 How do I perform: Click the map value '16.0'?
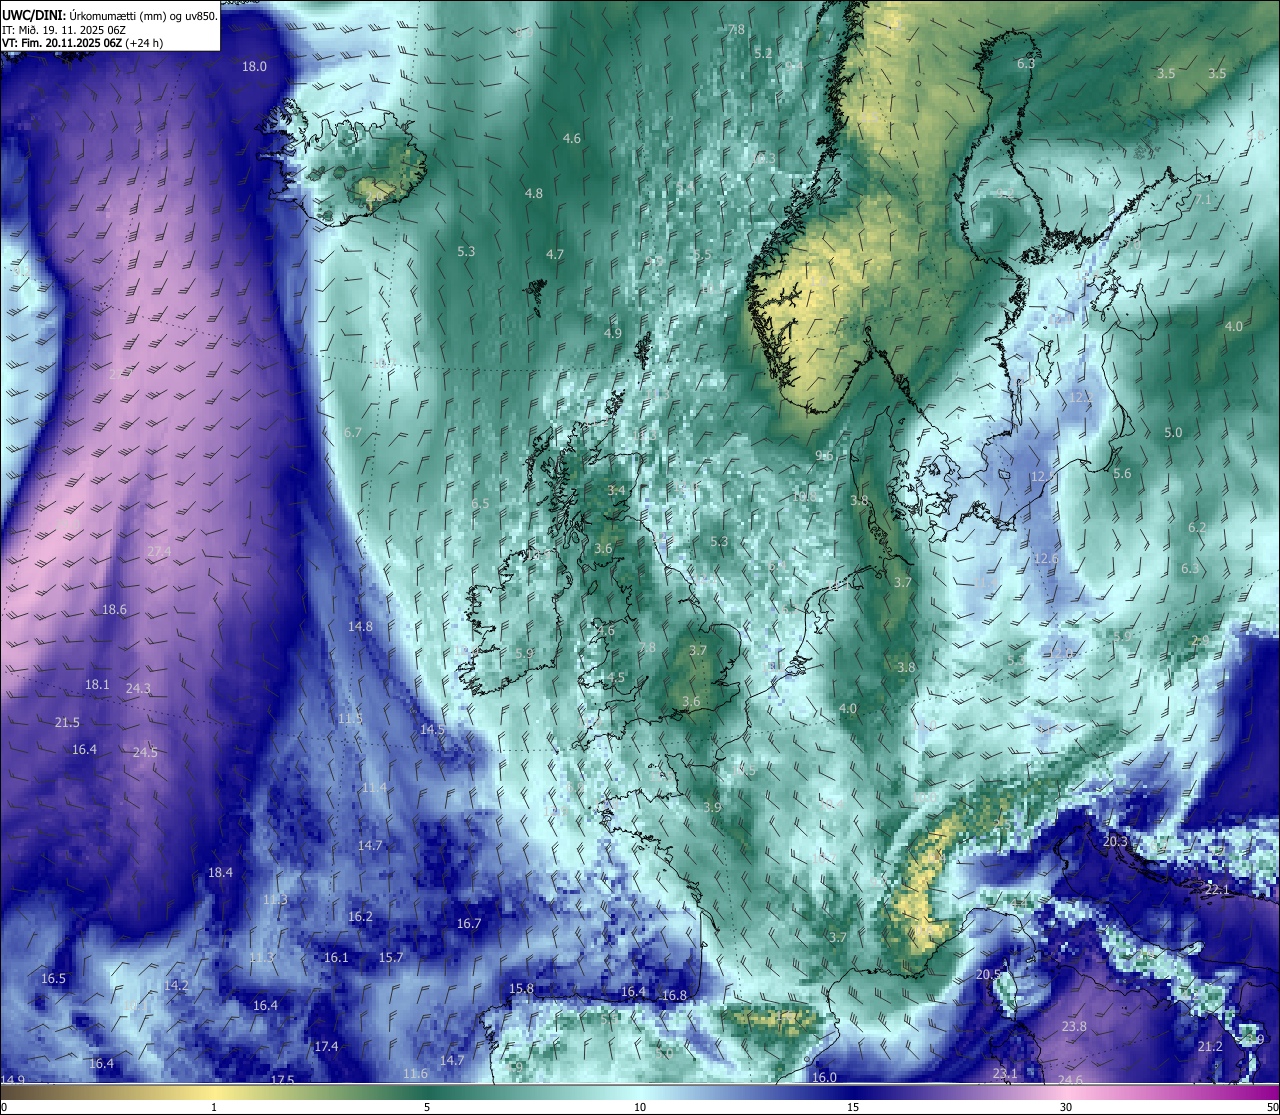click(x=824, y=1078)
